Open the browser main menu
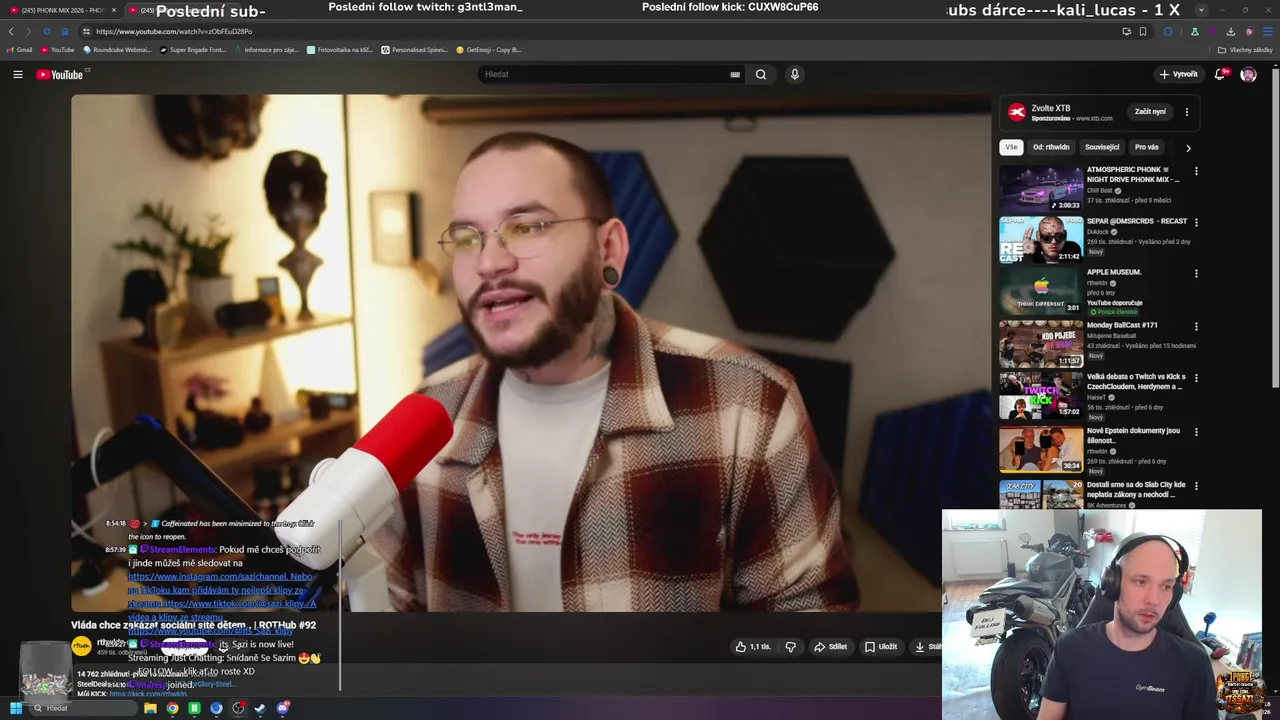Screen dimensions: 1280x720 1267,31
